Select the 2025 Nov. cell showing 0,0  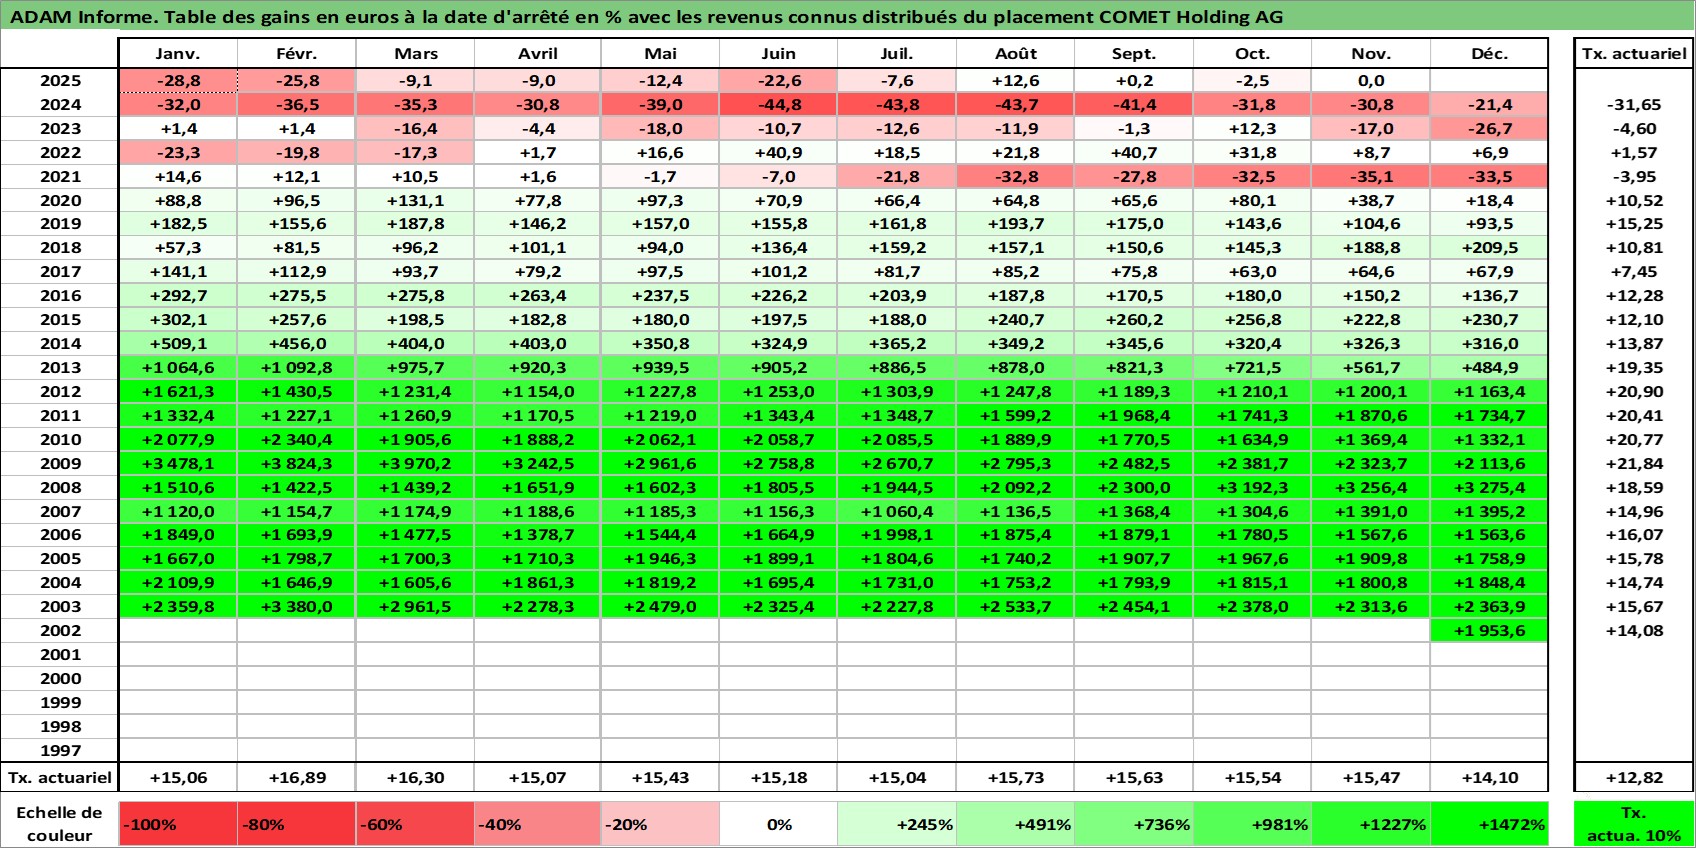1371,81
